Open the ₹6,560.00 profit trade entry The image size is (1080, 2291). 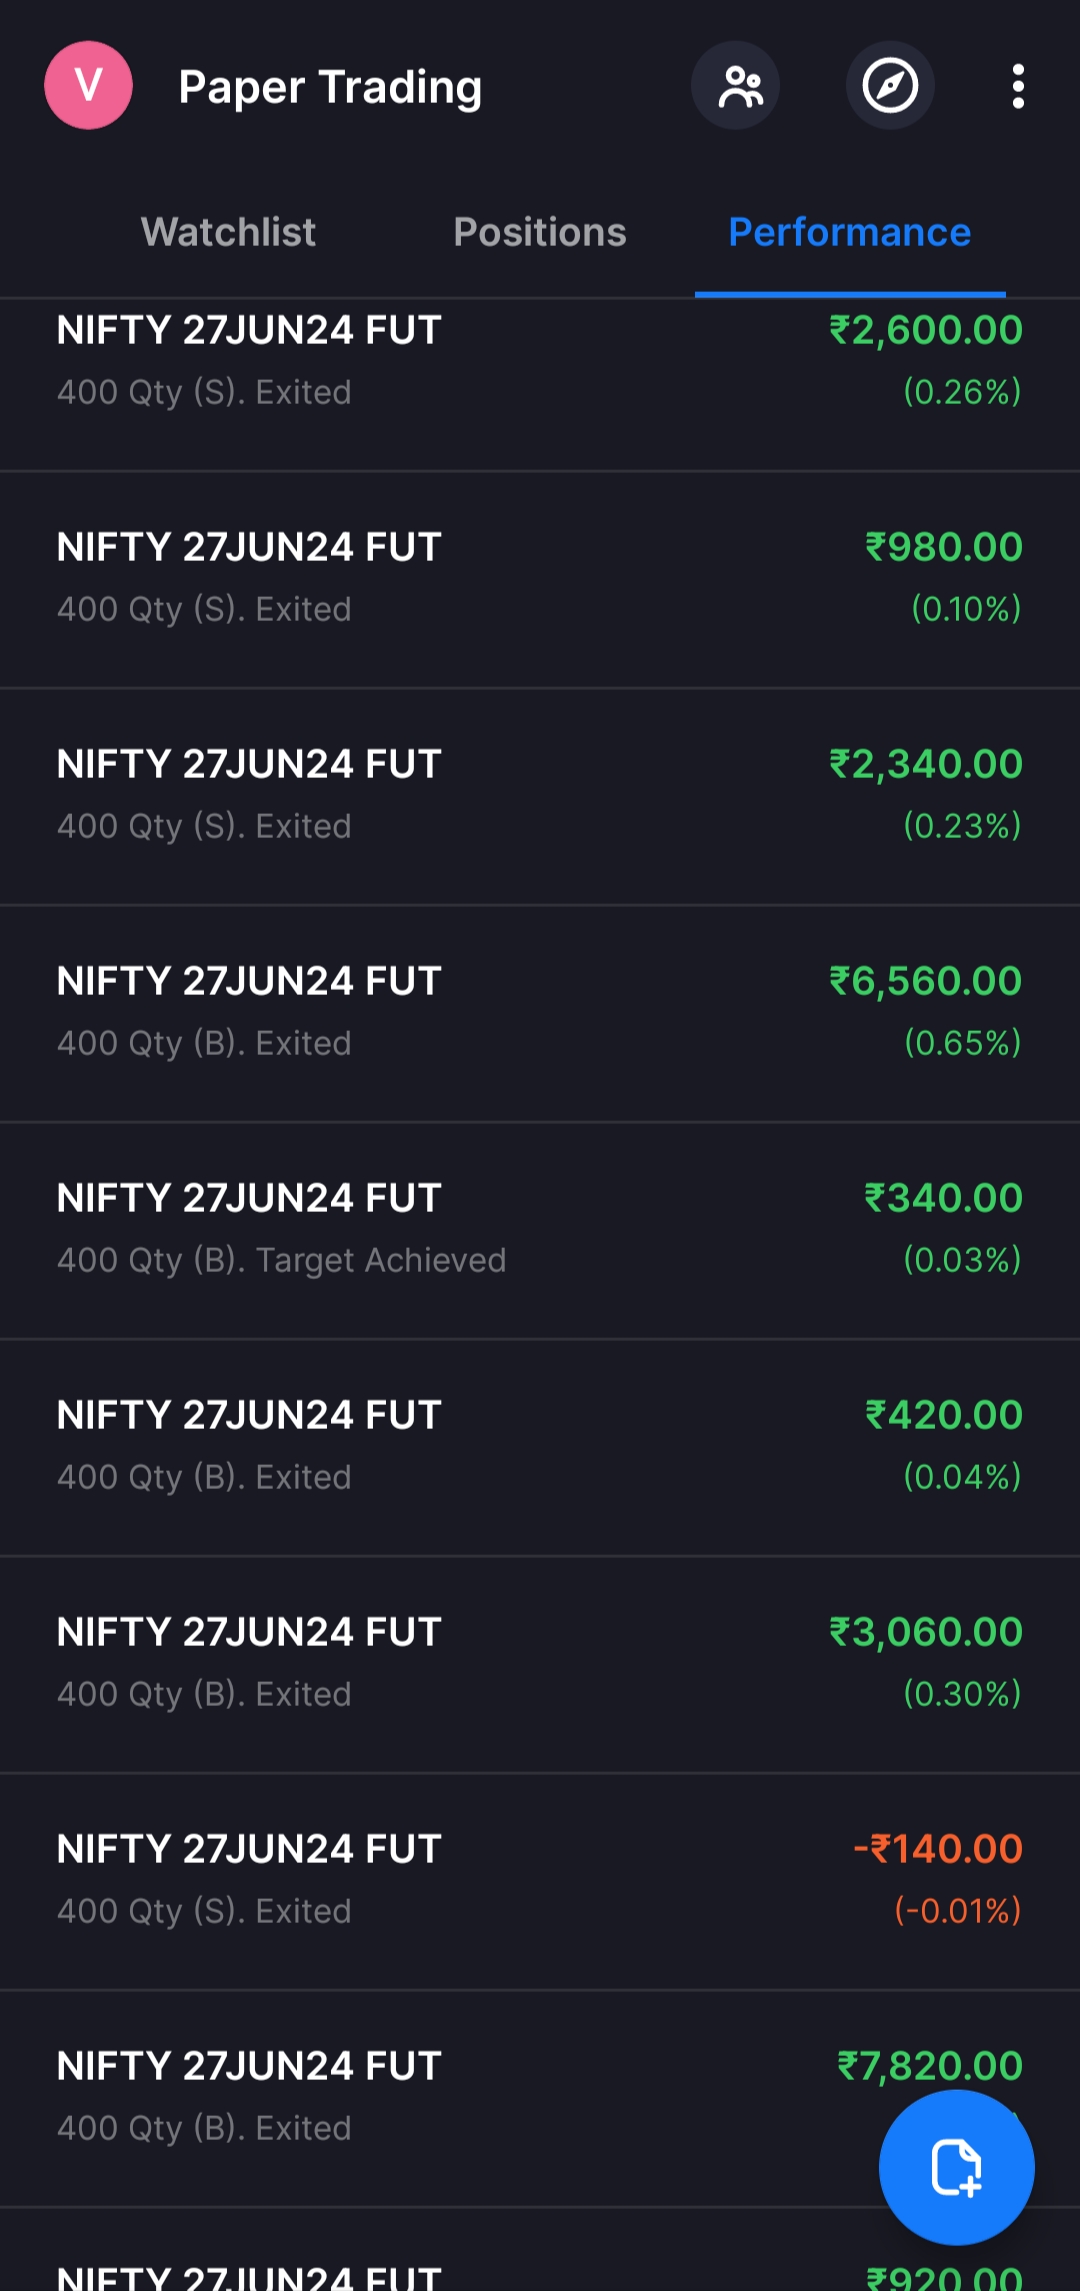point(540,1012)
